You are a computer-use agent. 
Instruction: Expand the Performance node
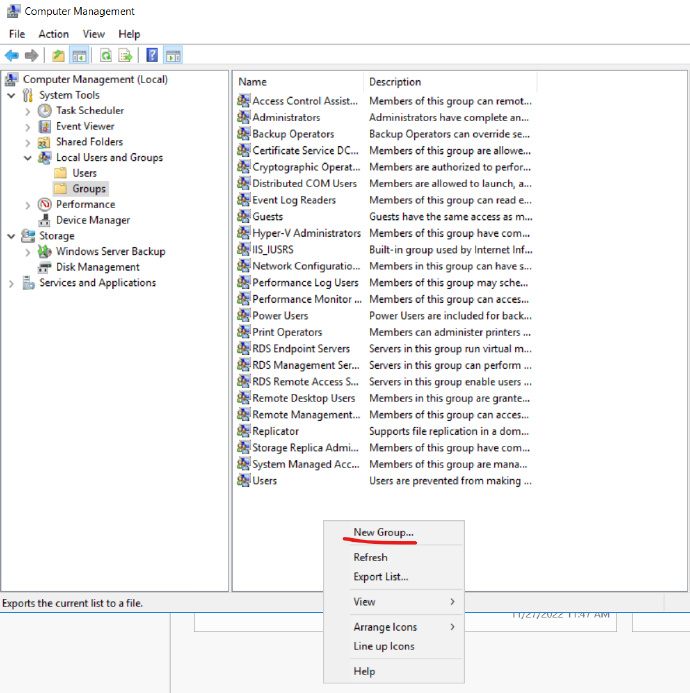(x=28, y=205)
